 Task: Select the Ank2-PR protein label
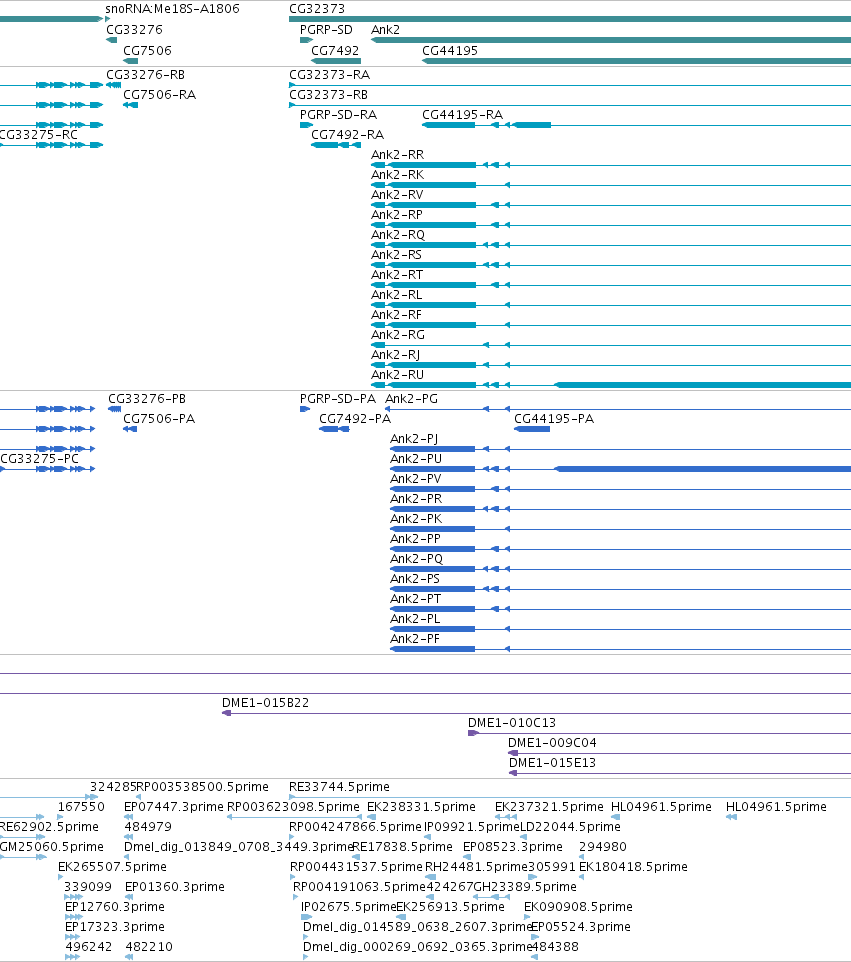point(416,499)
